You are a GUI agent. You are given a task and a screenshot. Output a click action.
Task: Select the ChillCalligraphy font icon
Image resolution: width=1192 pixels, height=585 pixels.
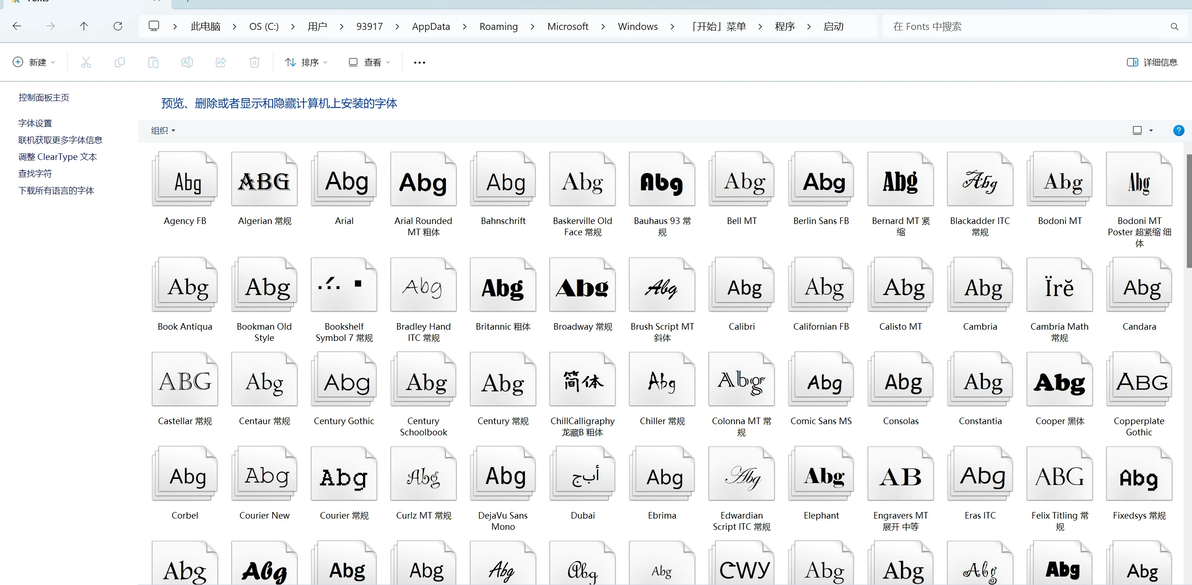582,379
